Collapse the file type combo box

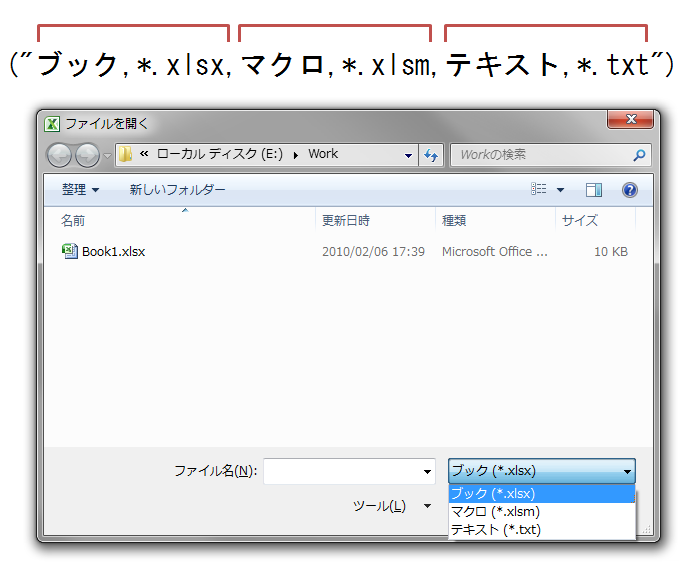click(541, 471)
